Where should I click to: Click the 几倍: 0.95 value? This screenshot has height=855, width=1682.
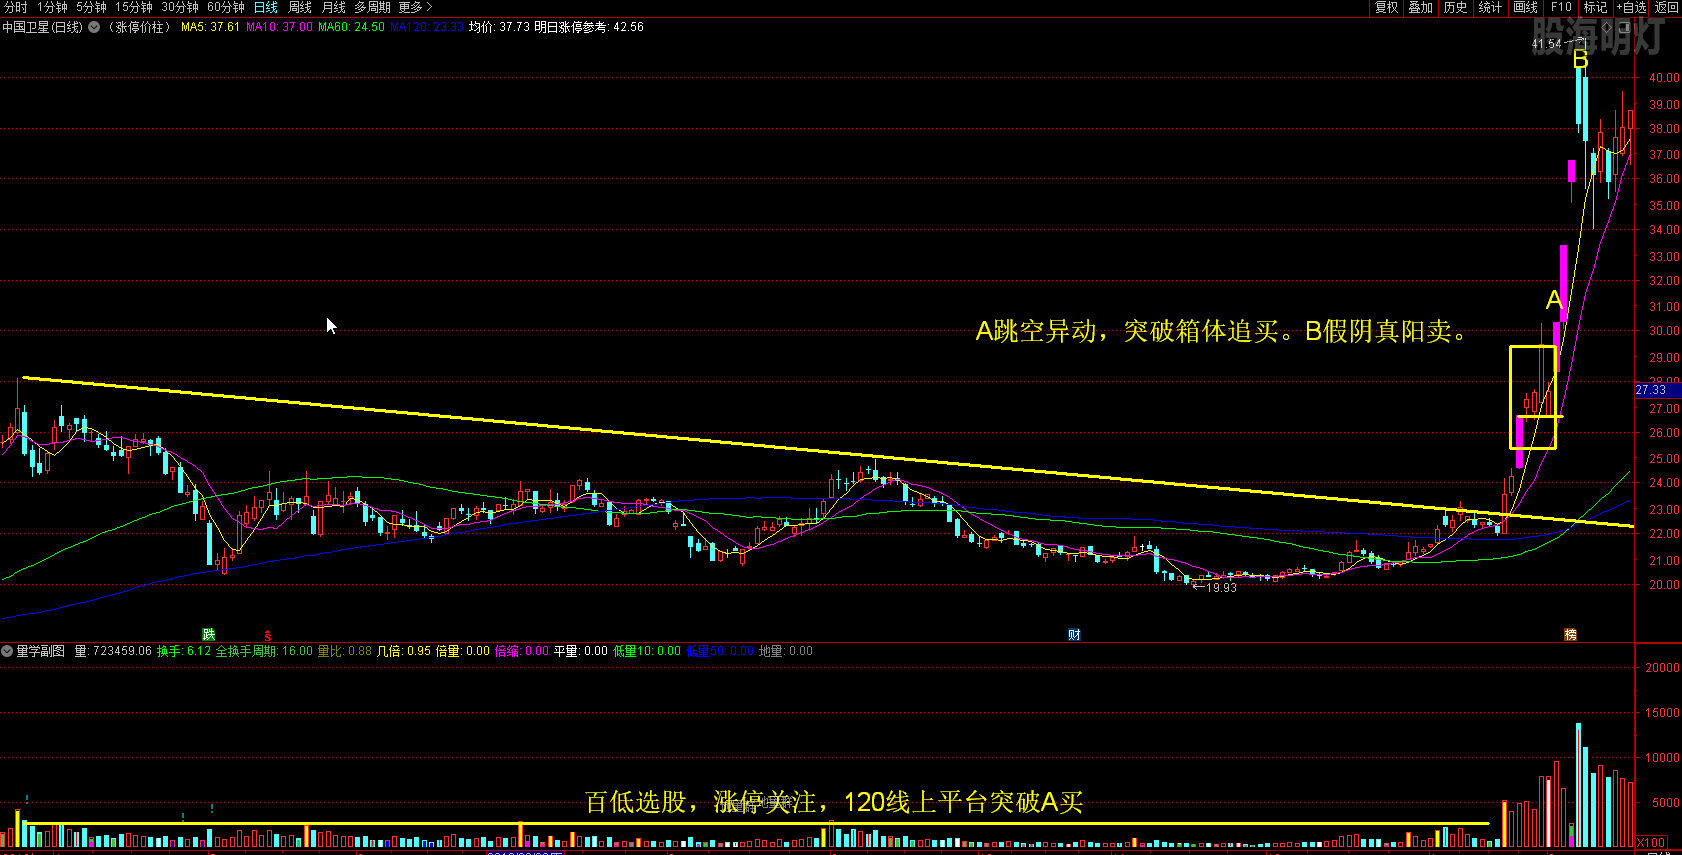point(404,651)
